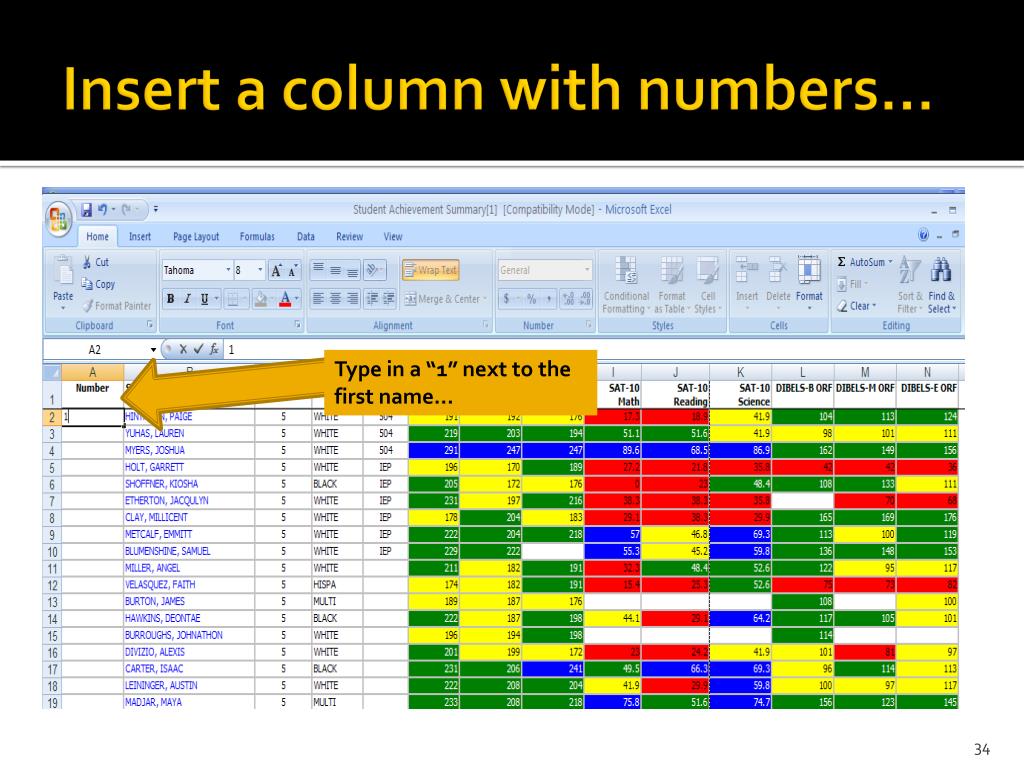Screen dimensions: 1024x768
Task: Open the cell borders button
Action: (232, 299)
